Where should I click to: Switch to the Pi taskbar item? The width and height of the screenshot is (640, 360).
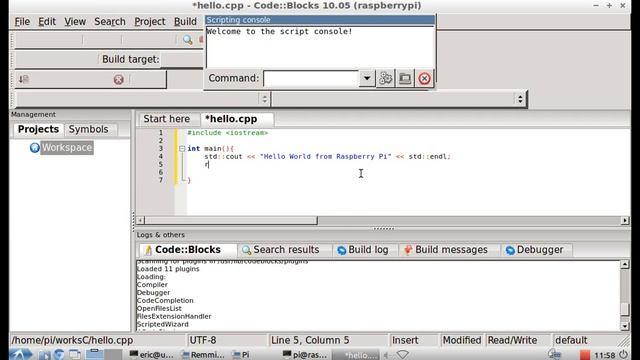pyautogui.click(x=241, y=355)
